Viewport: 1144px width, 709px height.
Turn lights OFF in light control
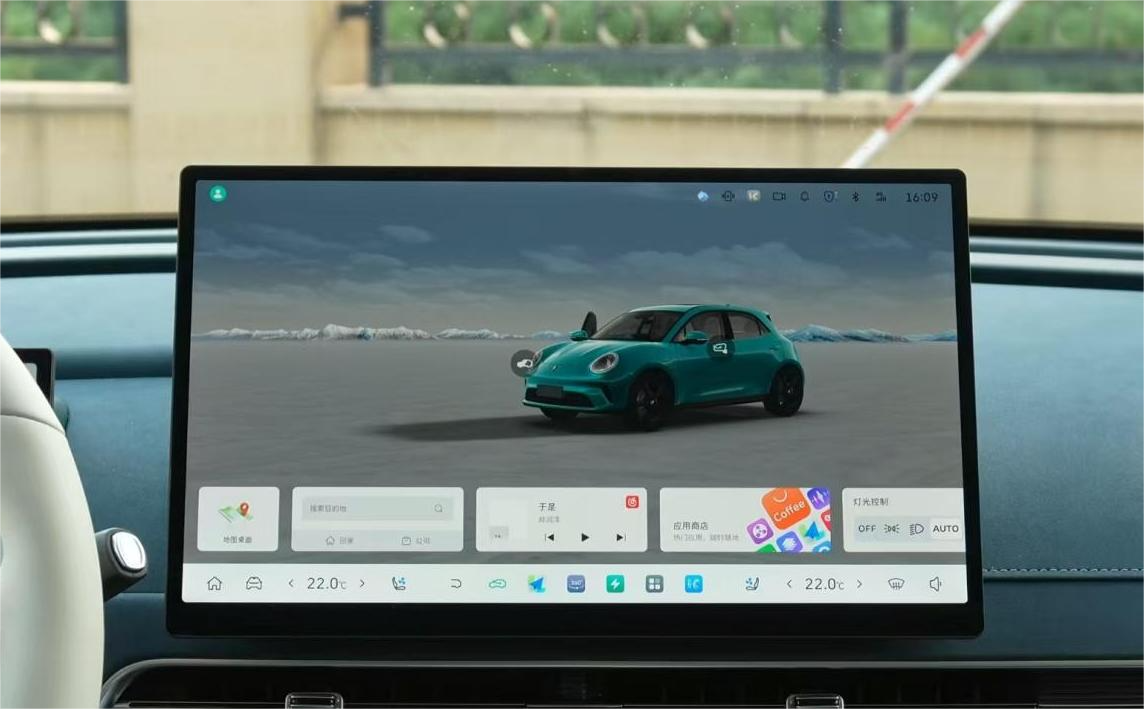point(867,529)
